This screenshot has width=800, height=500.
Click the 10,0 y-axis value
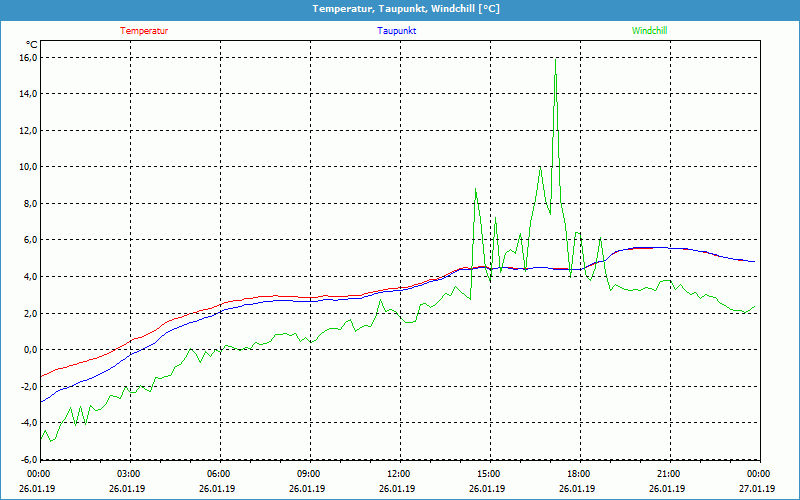(x=28, y=167)
